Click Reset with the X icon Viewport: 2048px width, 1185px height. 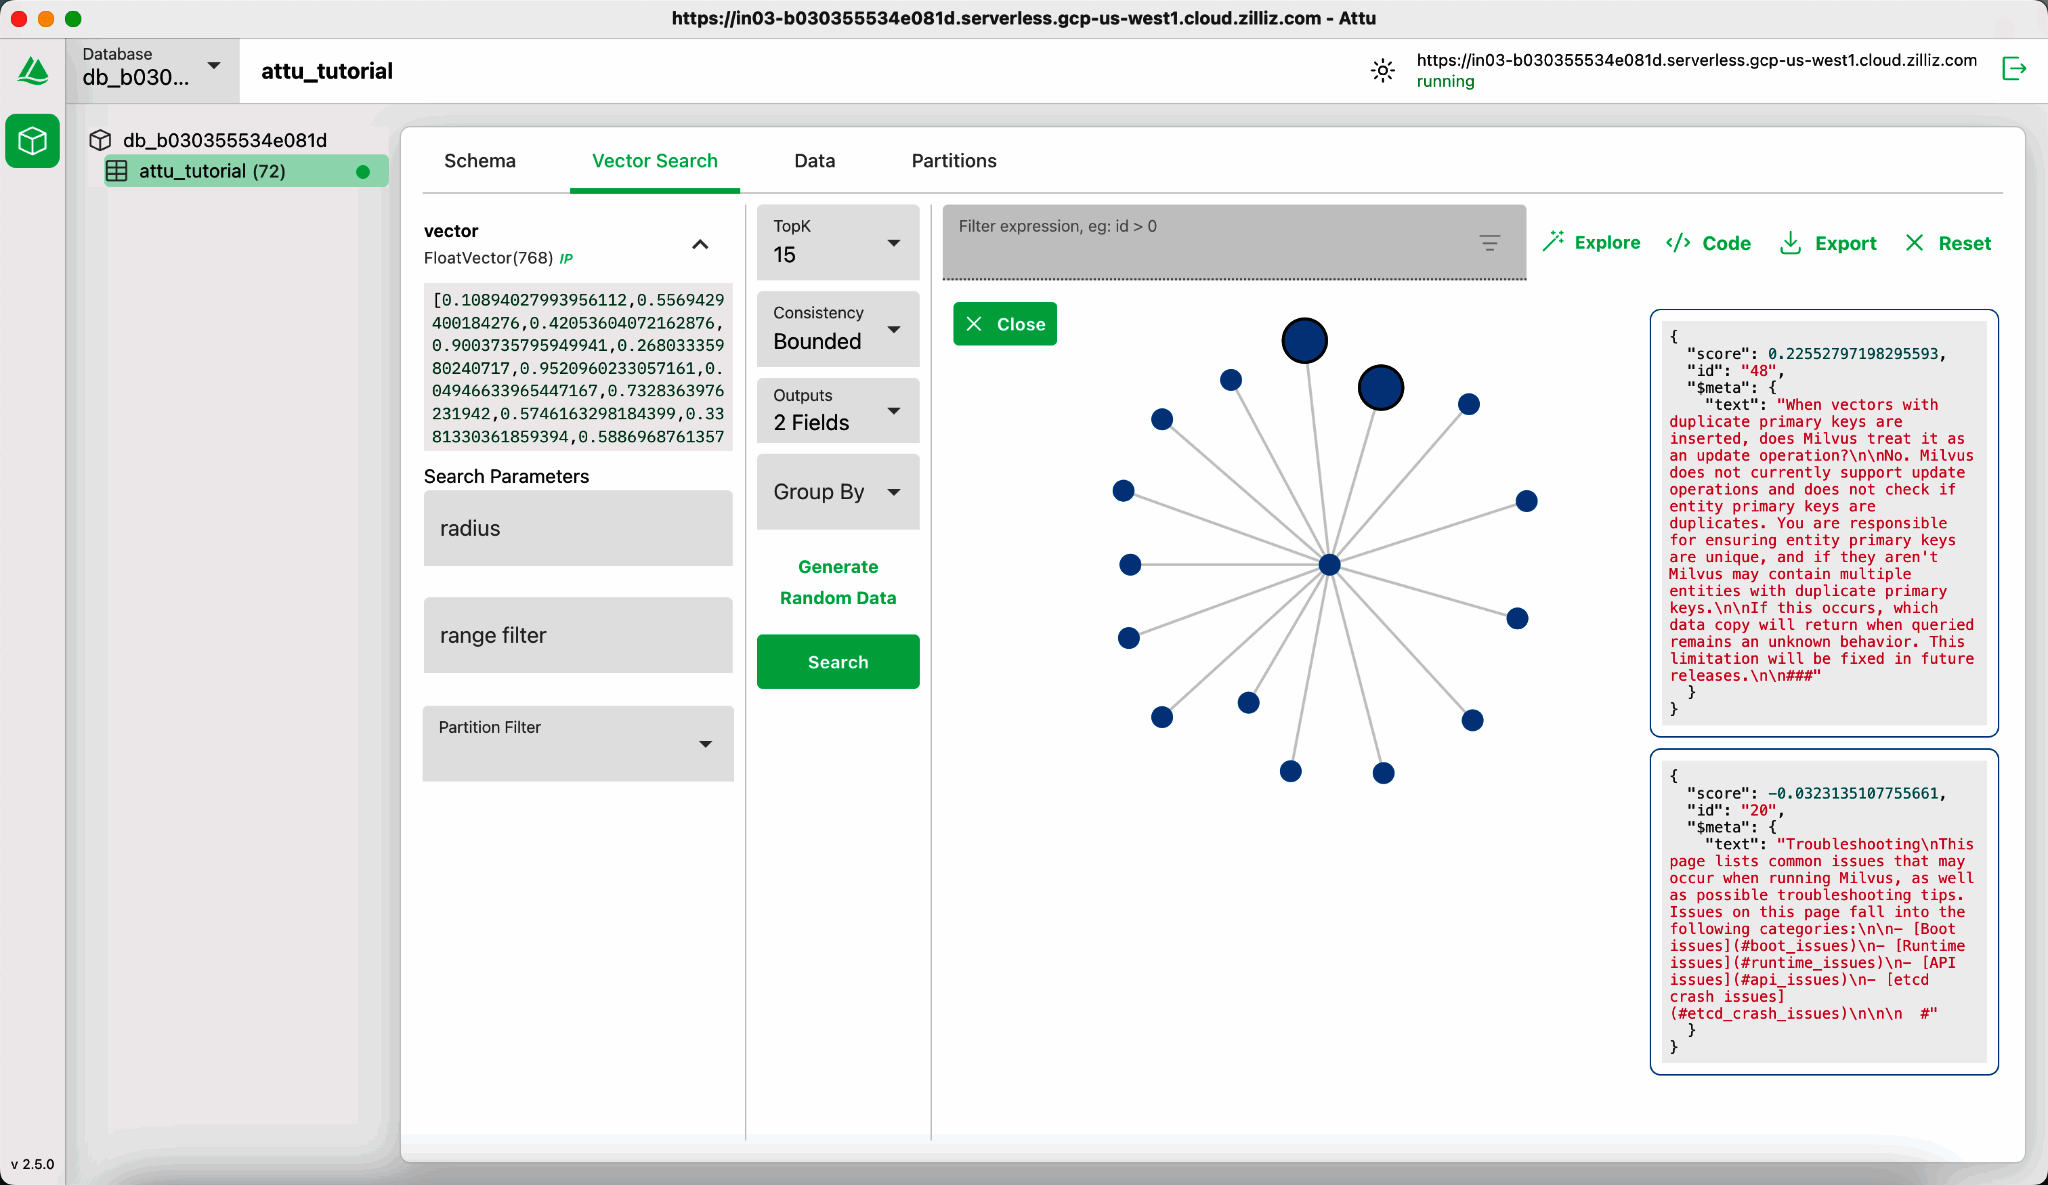[1948, 243]
